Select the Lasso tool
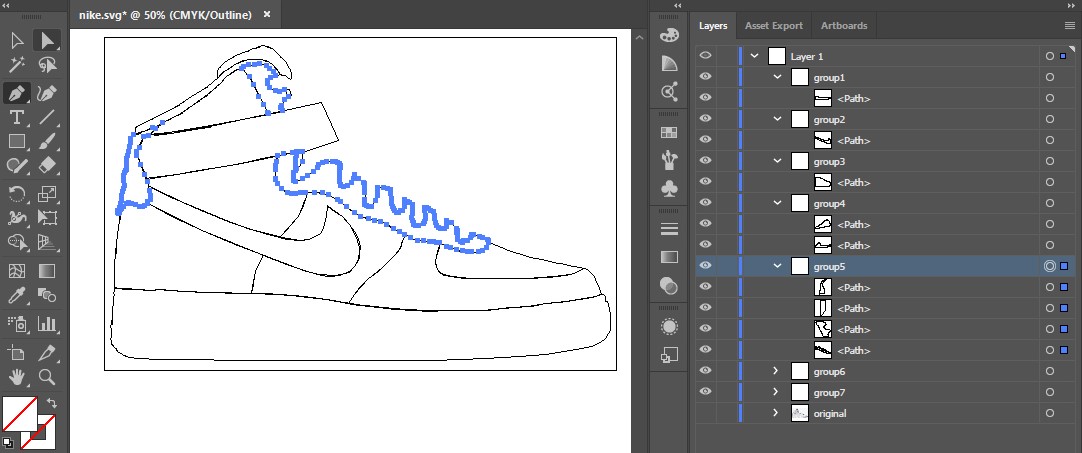 coord(47,66)
